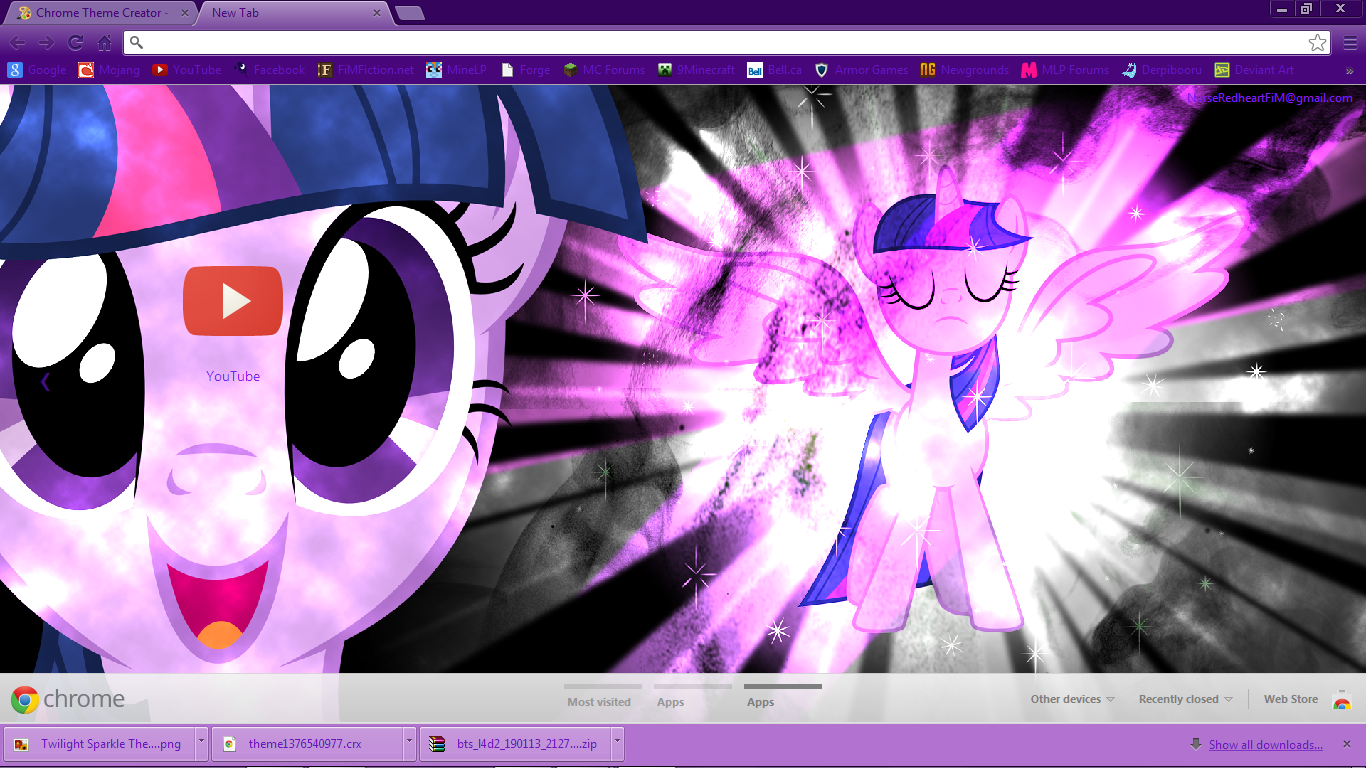This screenshot has height=768, width=1366.
Task: Click the Chrome logo in footer
Action: pos(68,699)
